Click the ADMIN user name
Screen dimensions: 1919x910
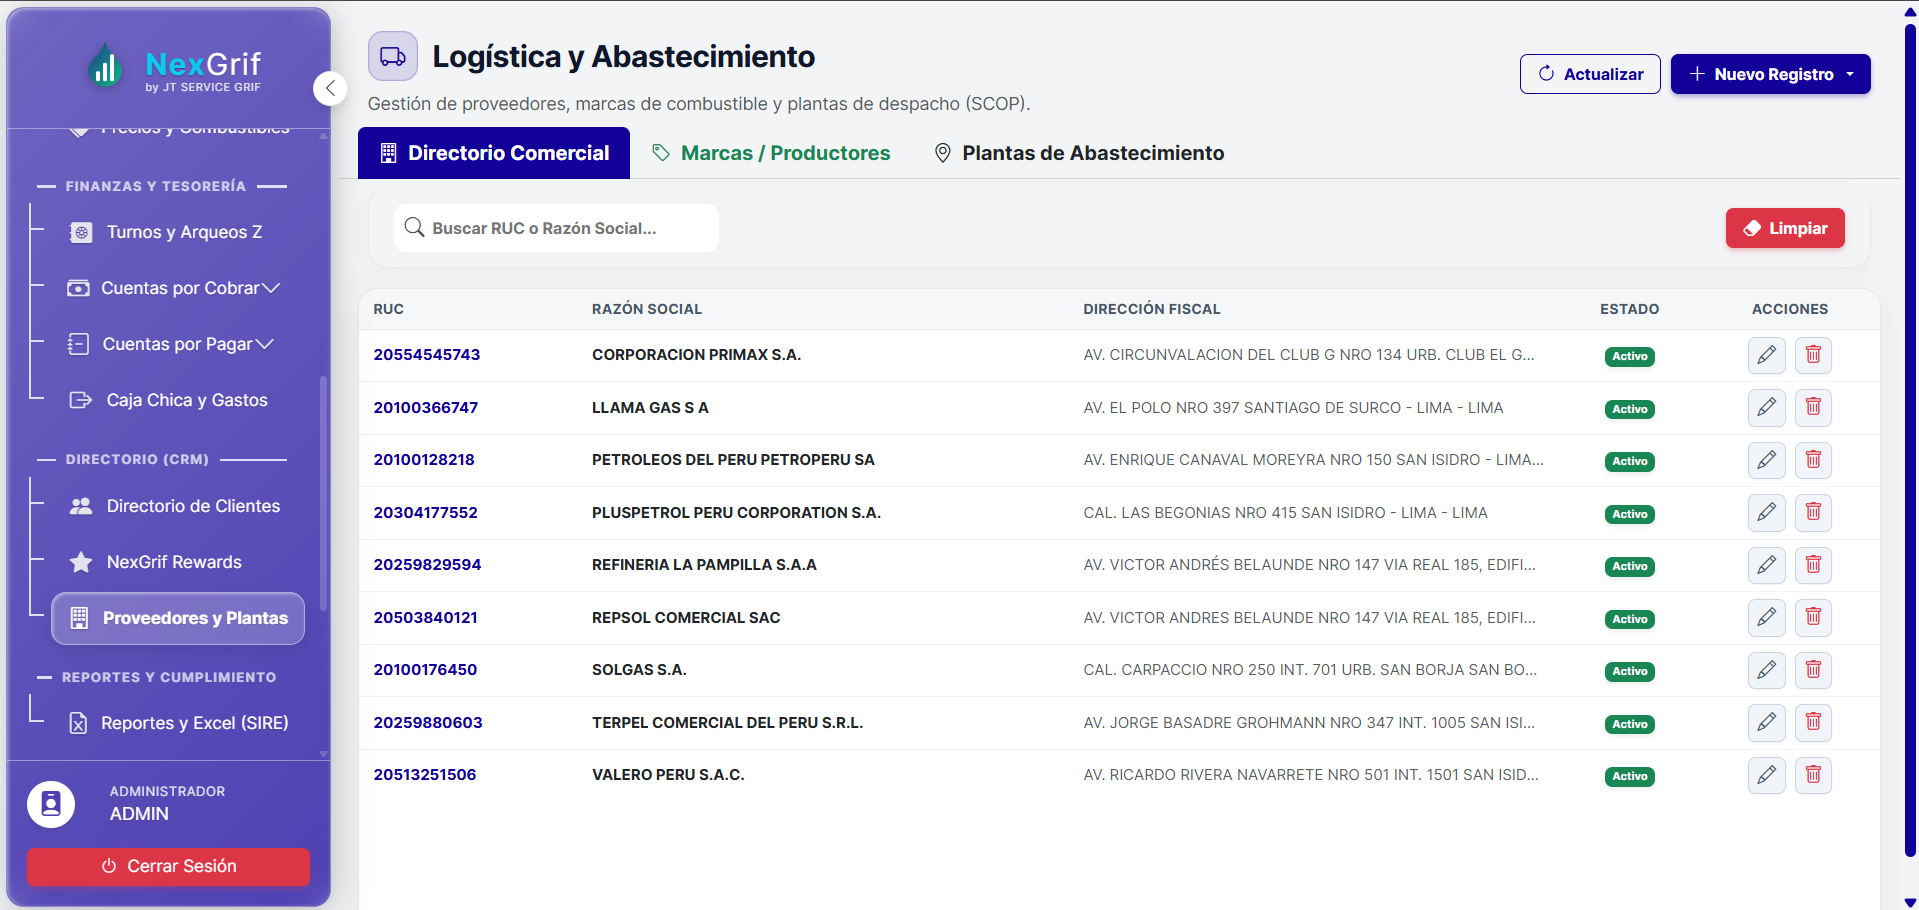pyautogui.click(x=139, y=814)
